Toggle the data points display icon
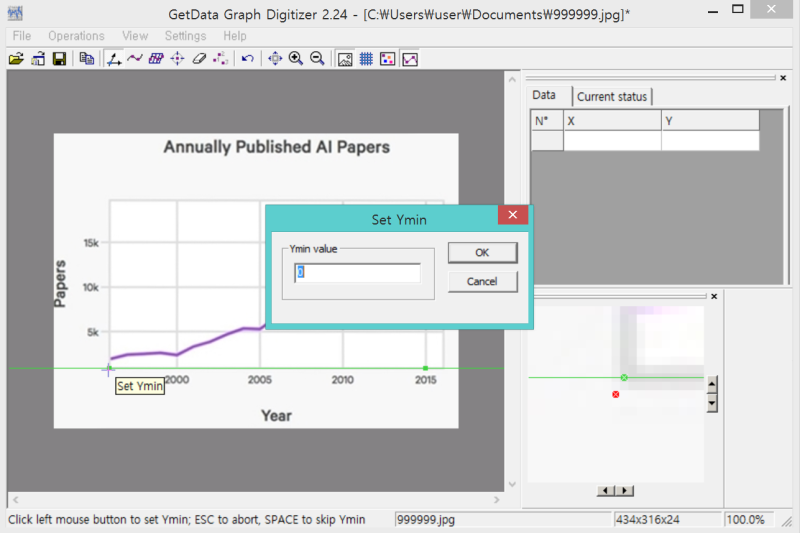Image resolution: width=800 pixels, height=533 pixels. tap(388, 59)
